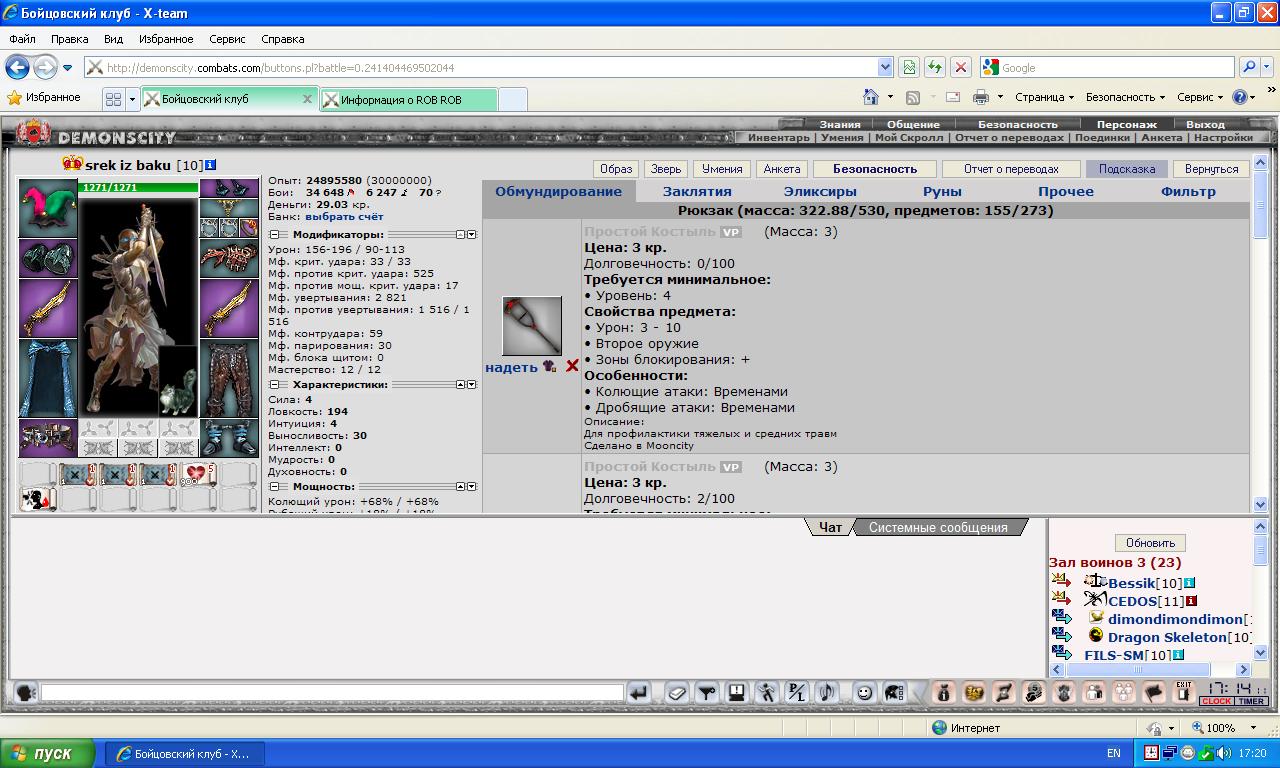Click the cat pet thumbnail
The image size is (1280, 768).
pyautogui.click(x=178, y=381)
